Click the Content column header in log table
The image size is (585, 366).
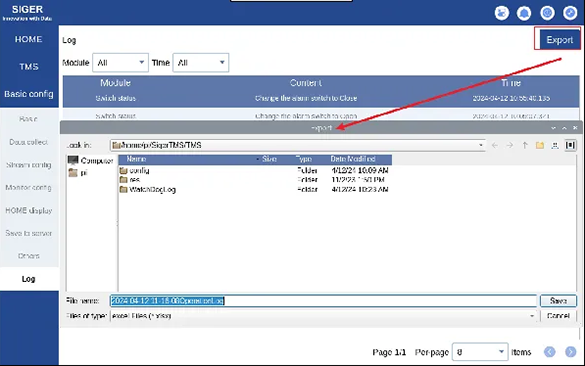point(306,83)
